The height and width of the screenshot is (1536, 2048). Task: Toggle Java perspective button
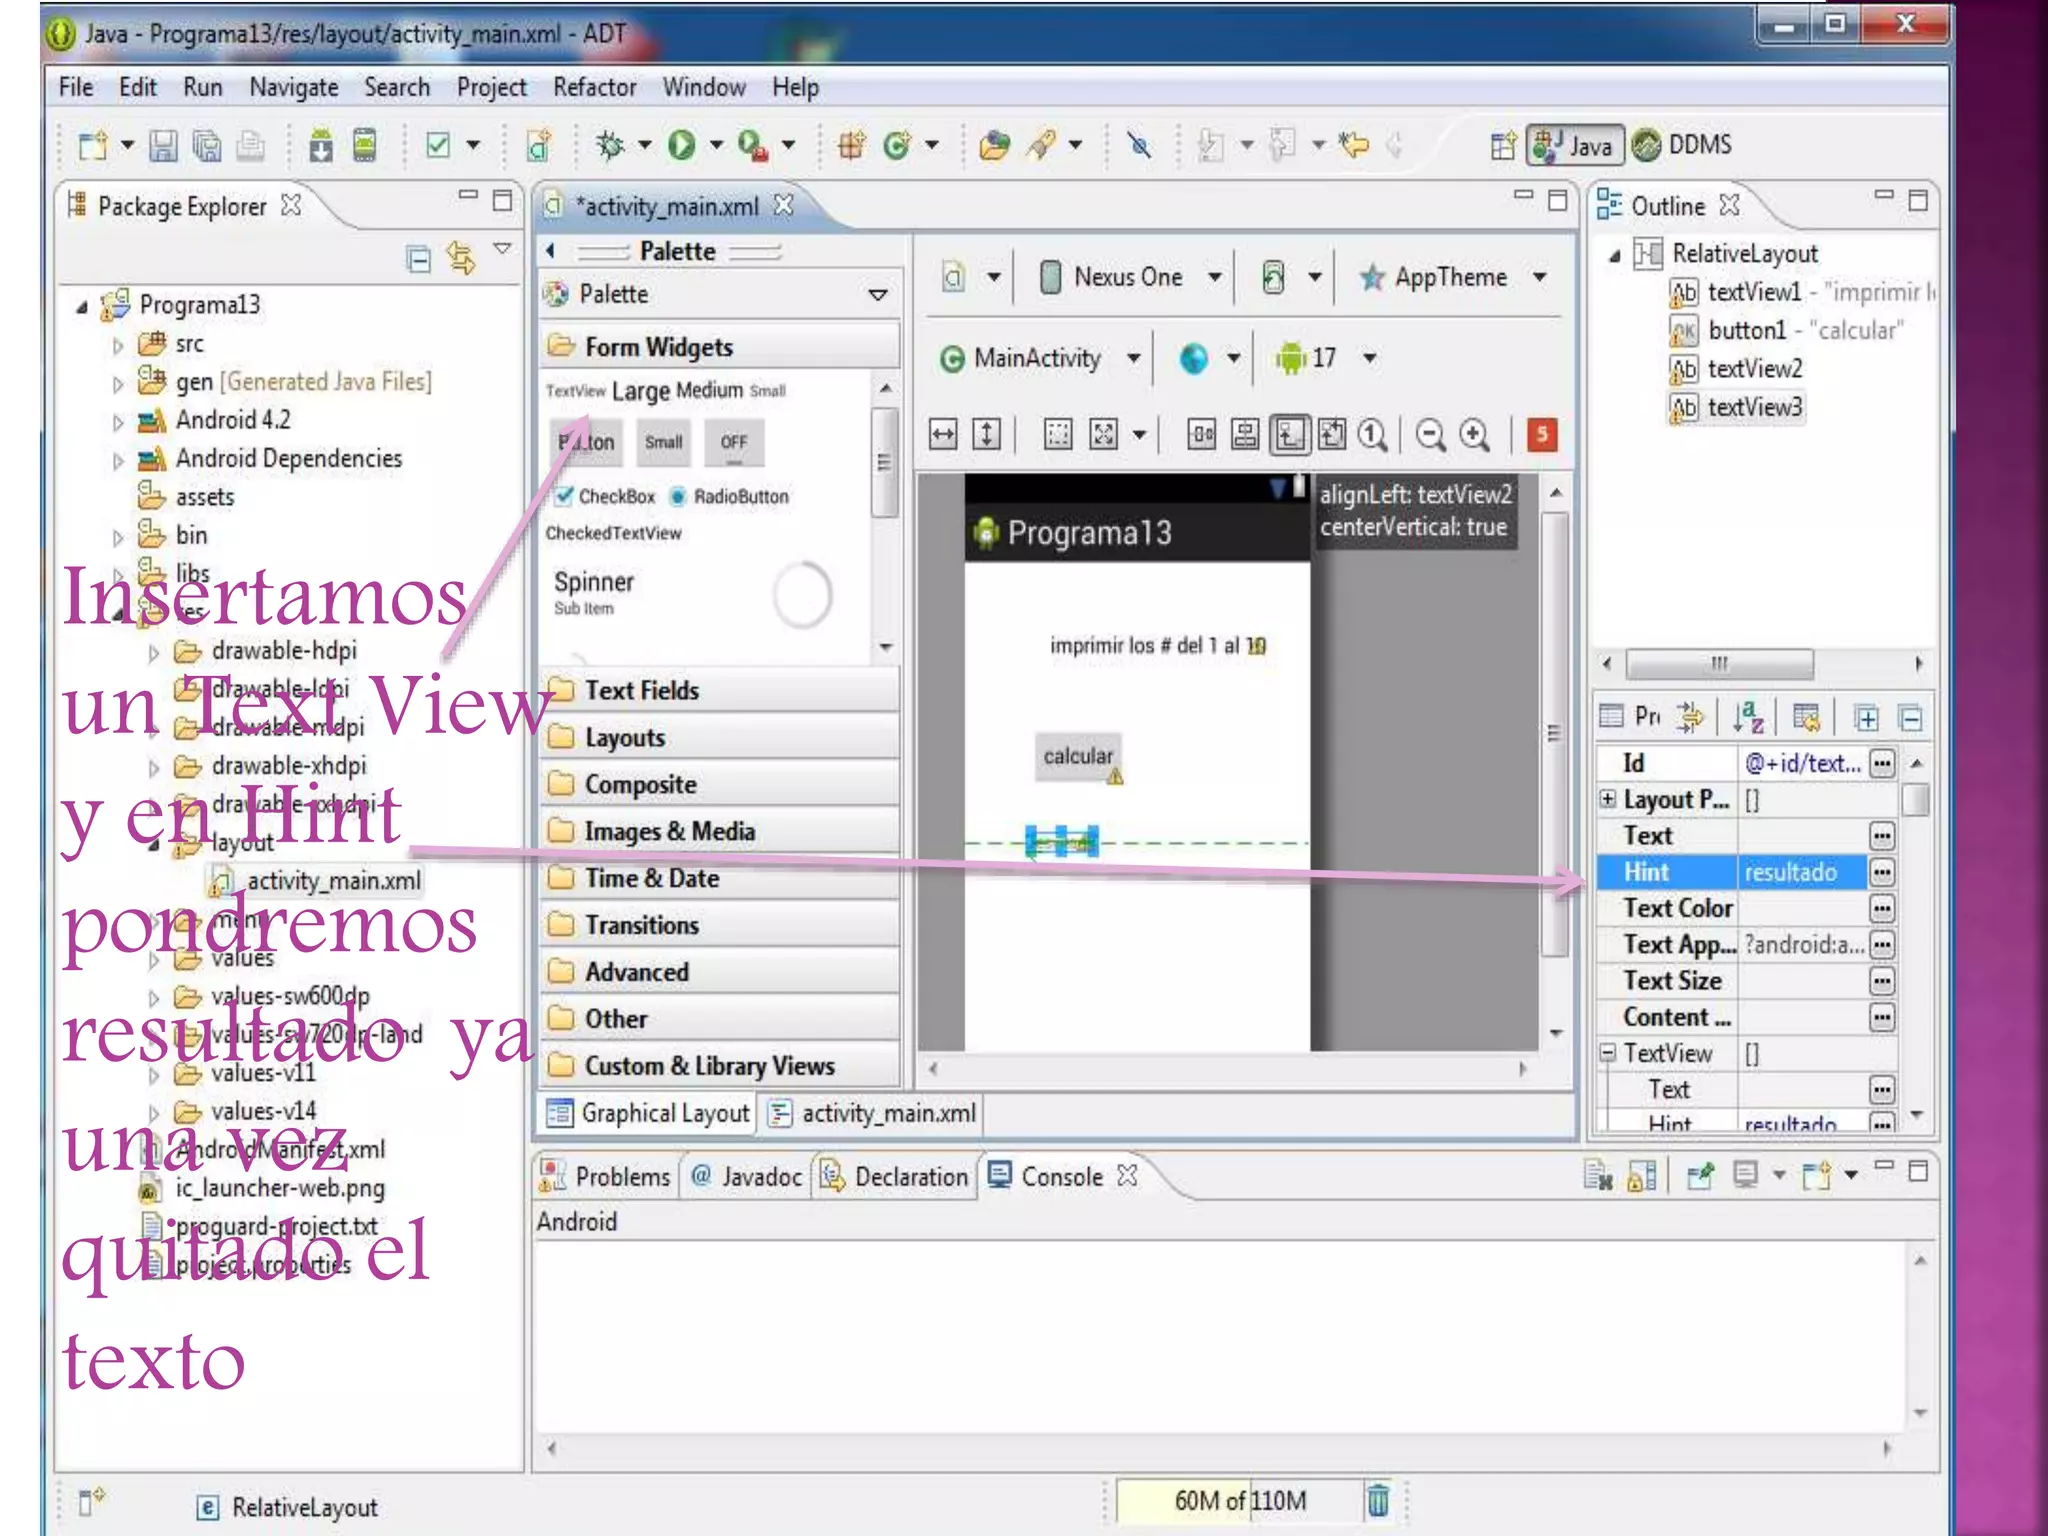pyautogui.click(x=1574, y=145)
